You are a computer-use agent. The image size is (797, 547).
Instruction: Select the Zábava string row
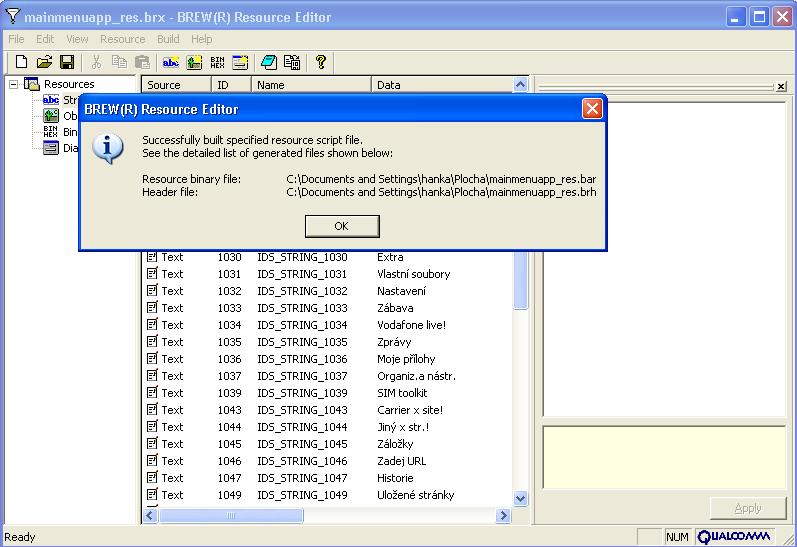(x=325, y=308)
